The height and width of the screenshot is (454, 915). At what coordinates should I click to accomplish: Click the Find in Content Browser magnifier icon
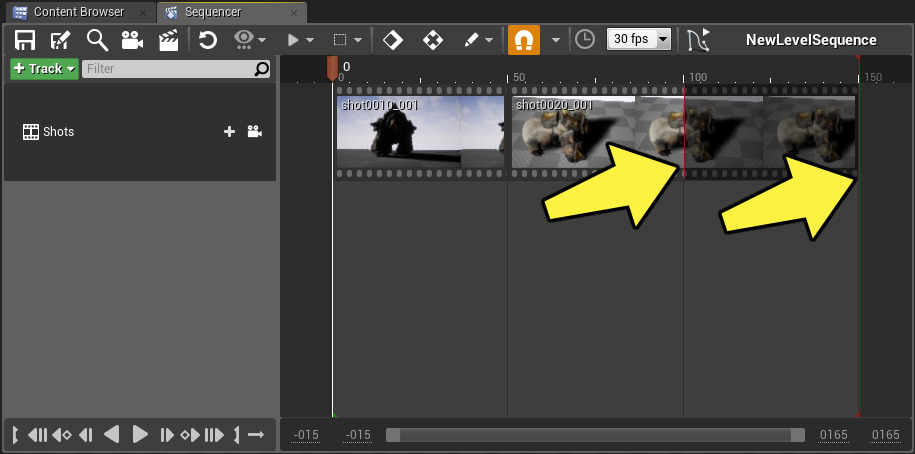pyautogui.click(x=97, y=40)
